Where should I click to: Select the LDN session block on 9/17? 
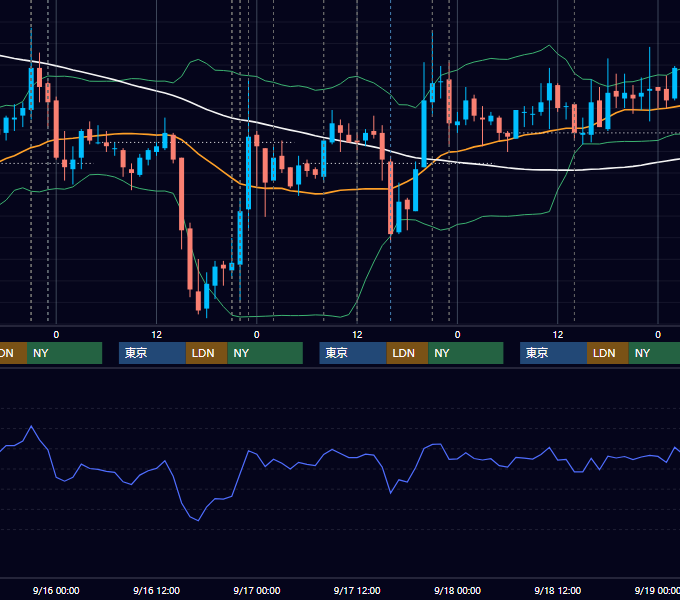click(x=407, y=353)
